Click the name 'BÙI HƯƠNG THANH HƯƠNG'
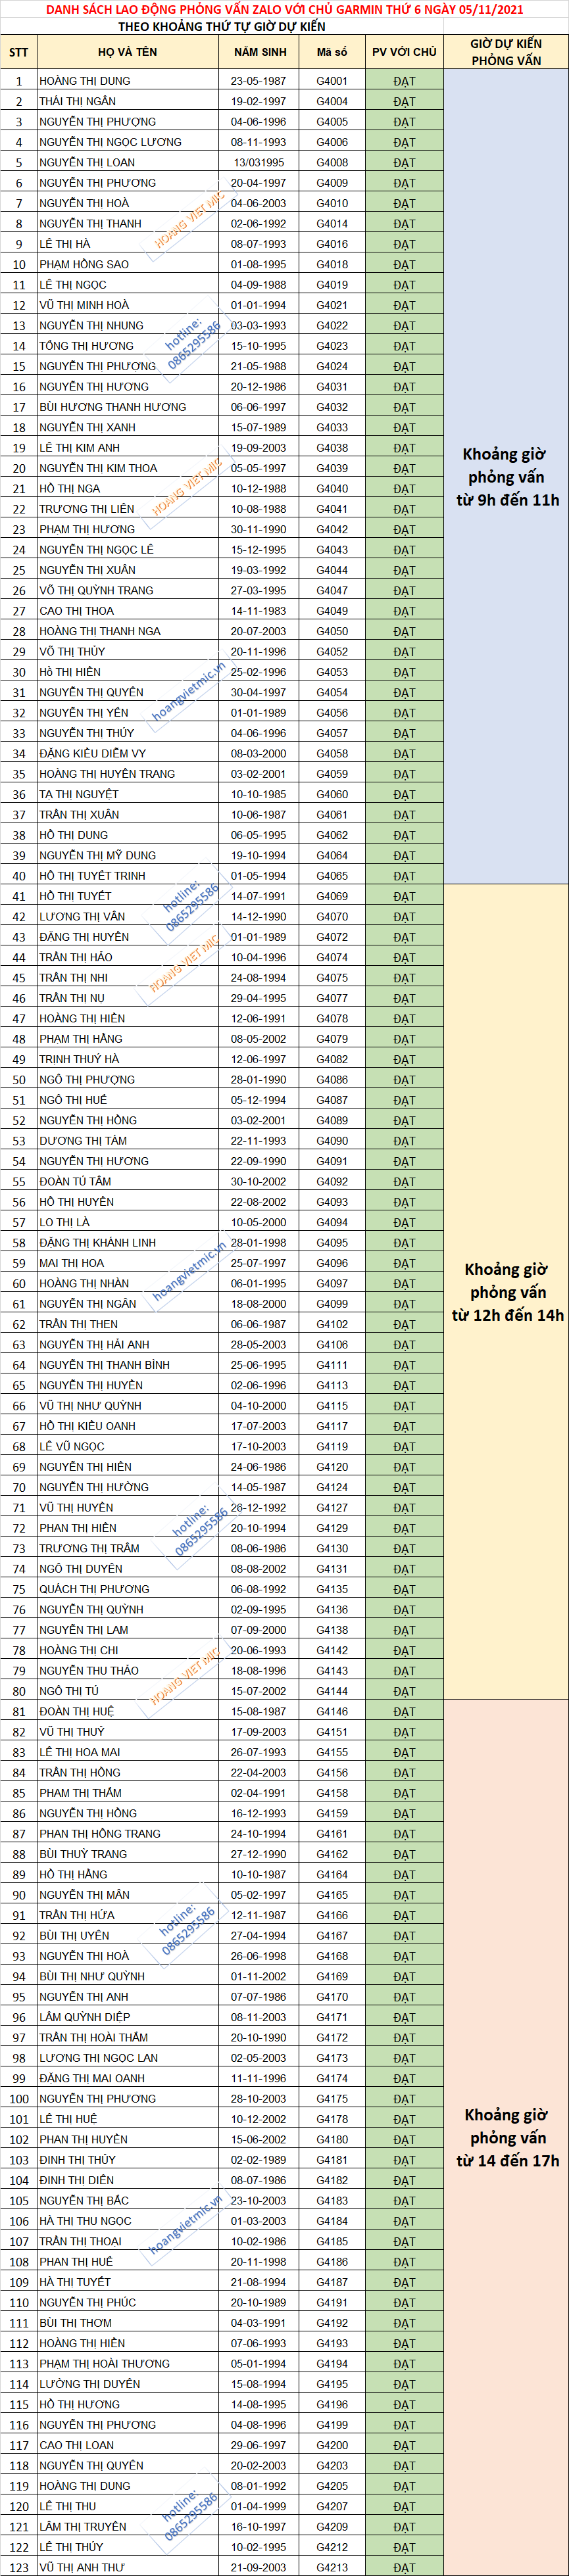 pyautogui.click(x=113, y=407)
